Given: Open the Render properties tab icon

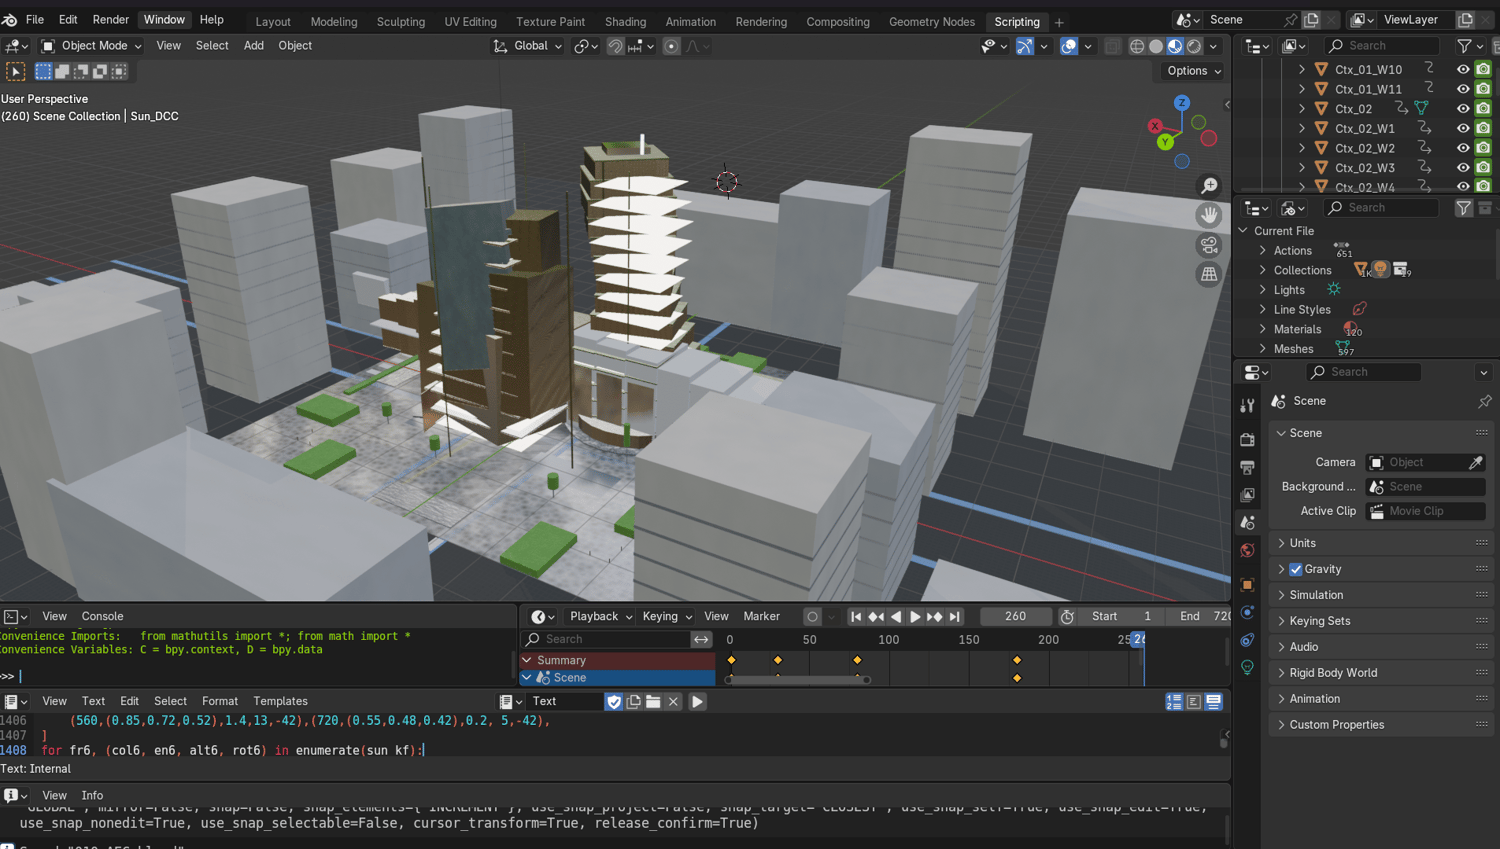Looking at the screenshot, I should tap(1247, 440).
